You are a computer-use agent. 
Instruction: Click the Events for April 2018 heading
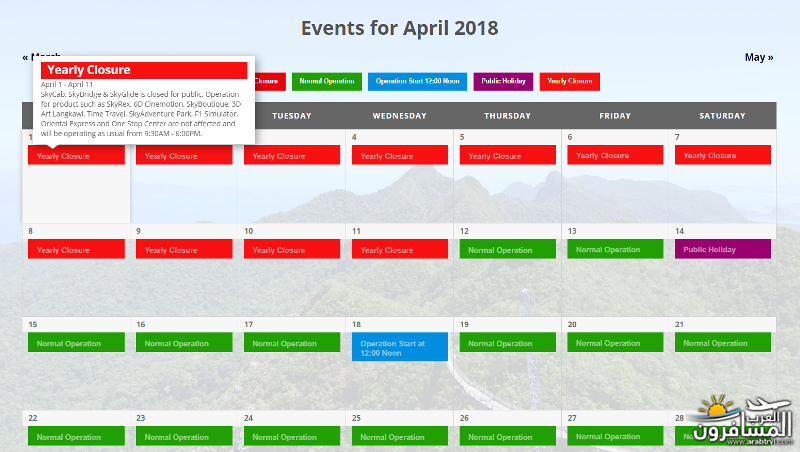(399, 28)
